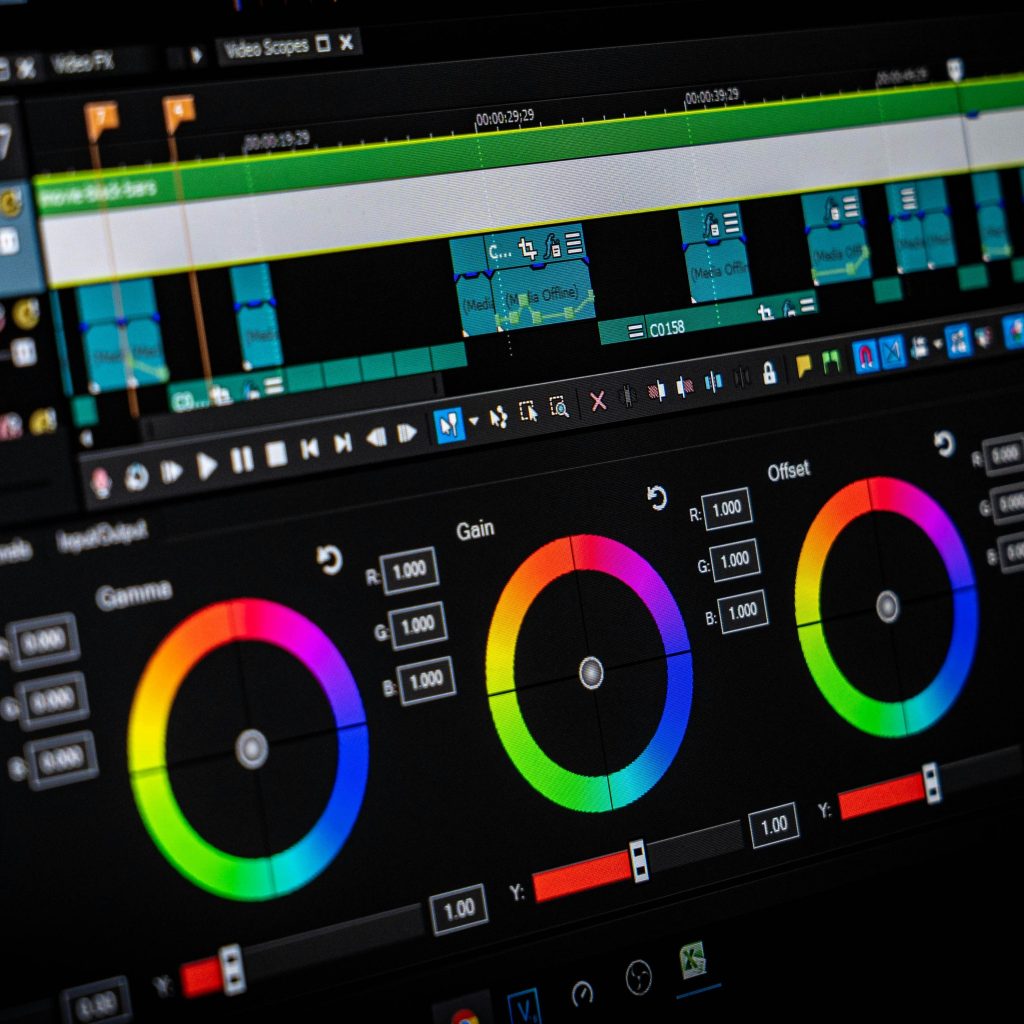Reset the Offset color wheel

click(944, 443)
